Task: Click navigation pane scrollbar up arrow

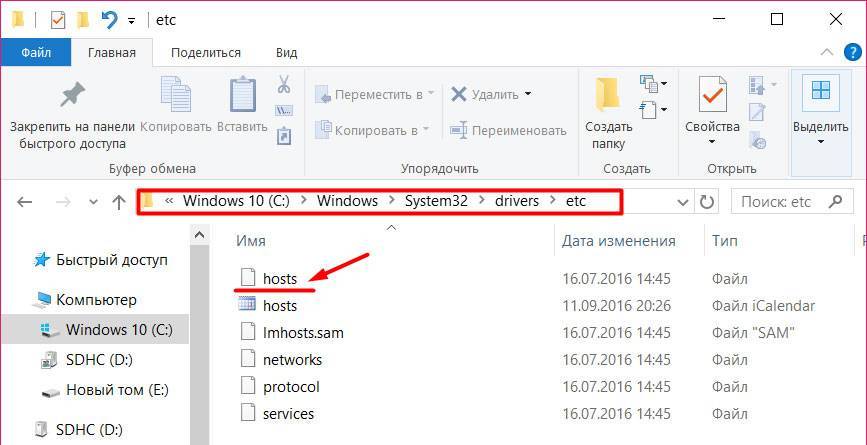Action: (x=199, y=235)
